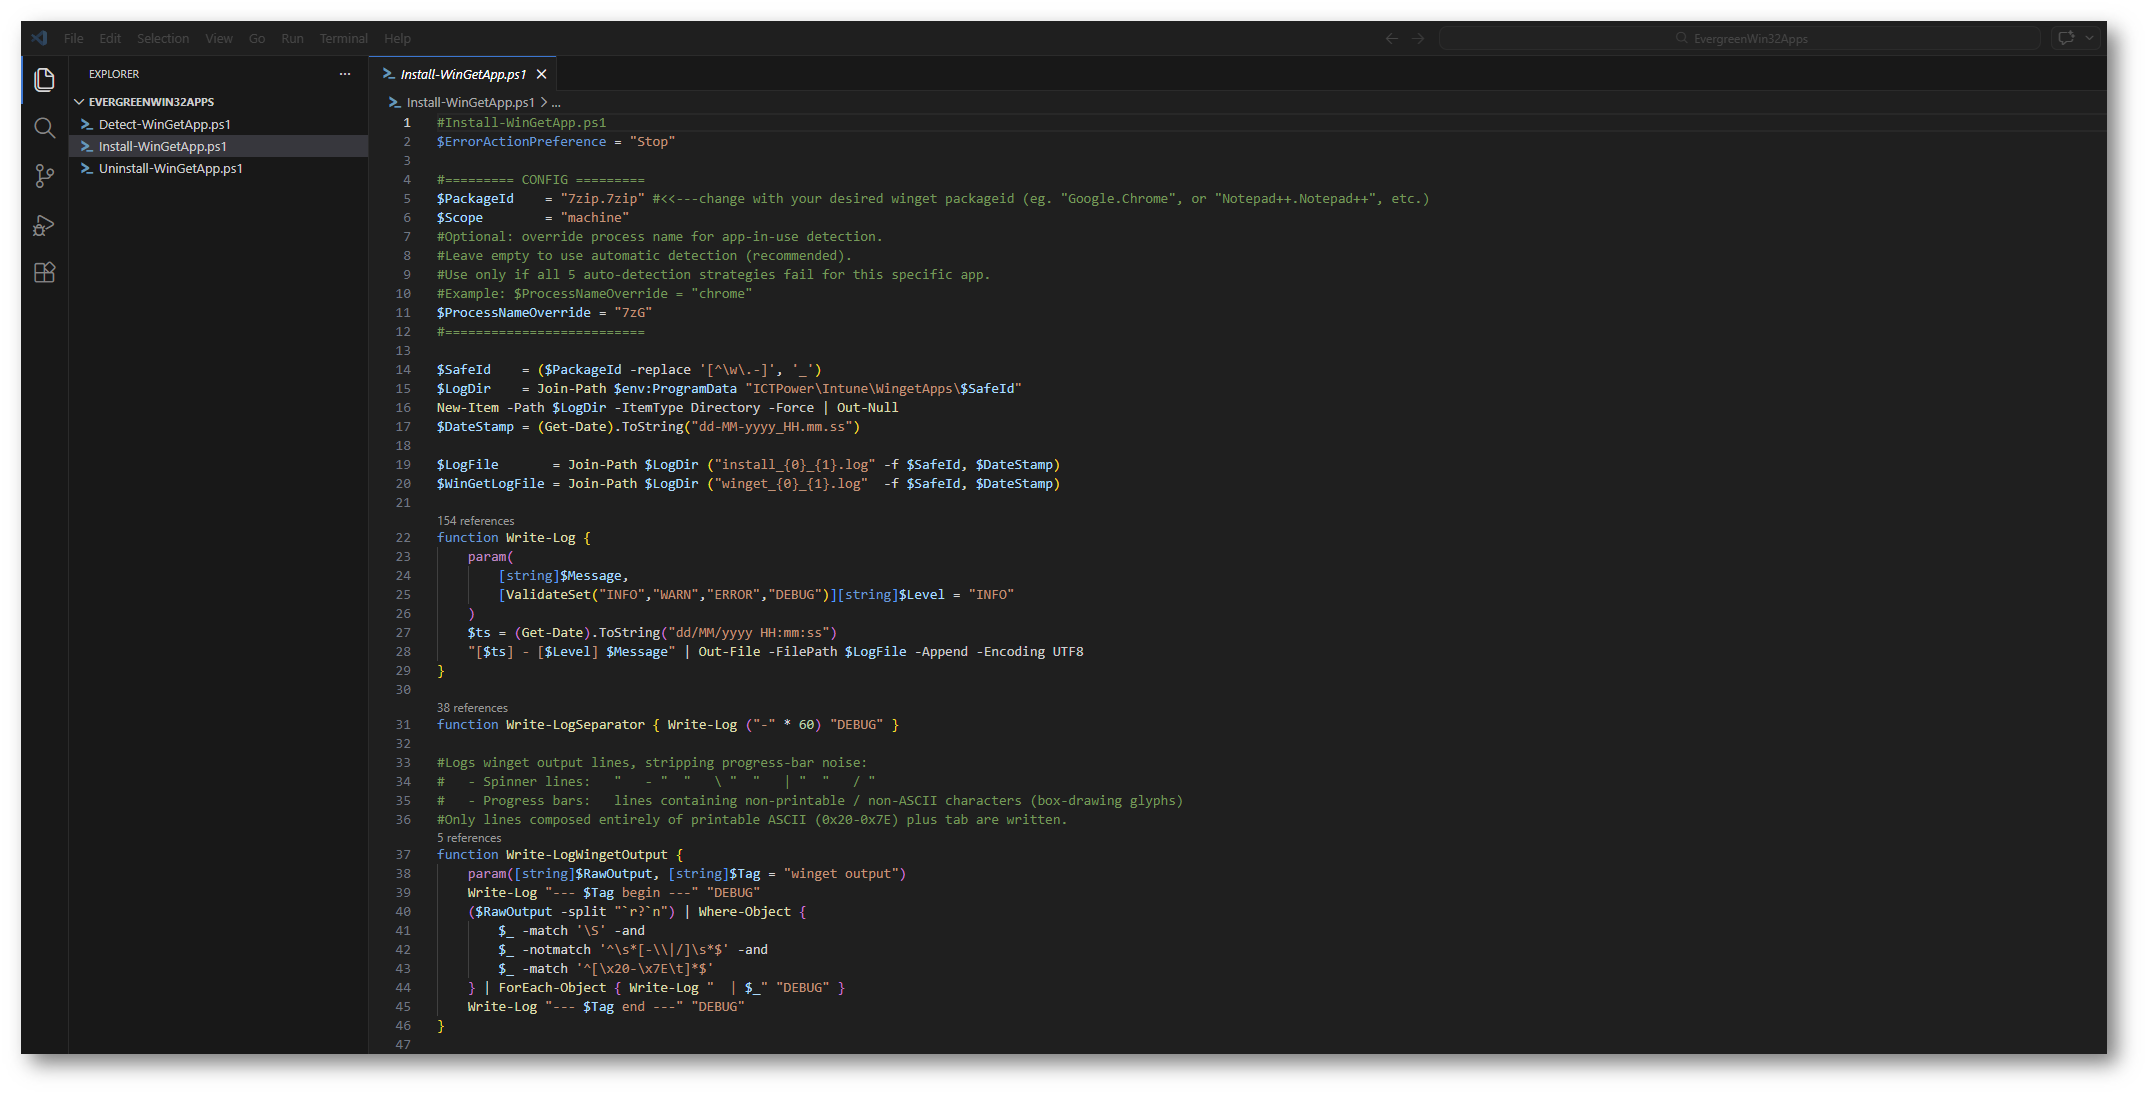Open the Terminal menu

pyautogui.click(x=343, y=39)
